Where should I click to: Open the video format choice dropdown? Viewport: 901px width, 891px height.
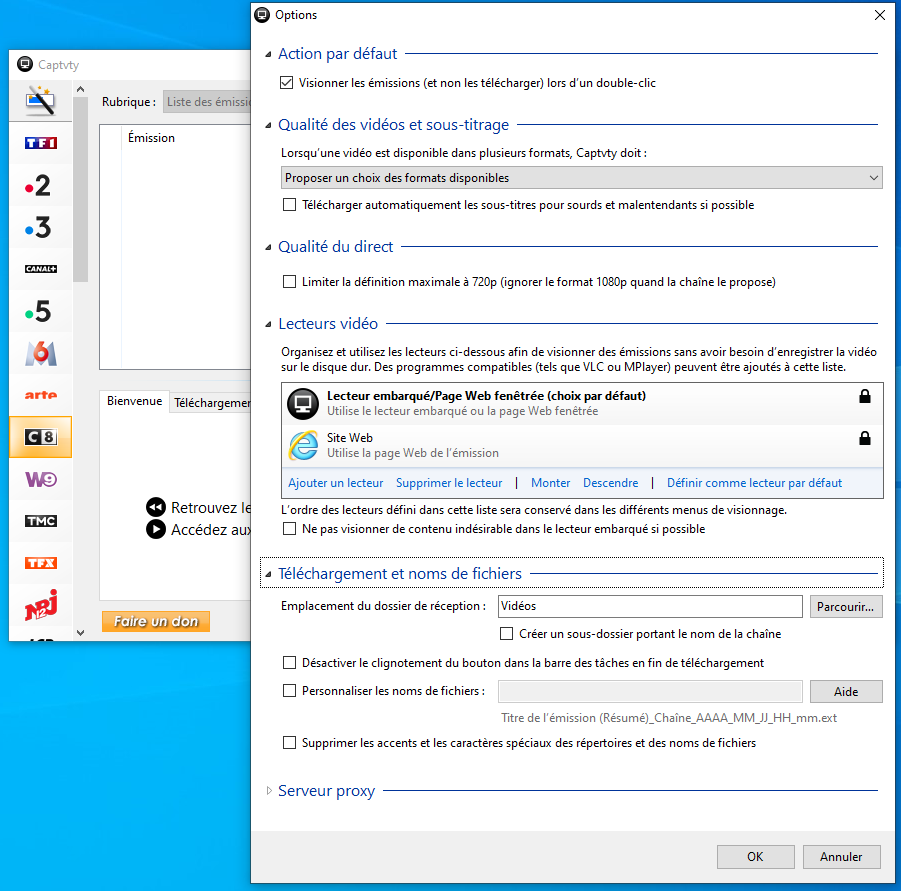(581, 178)
